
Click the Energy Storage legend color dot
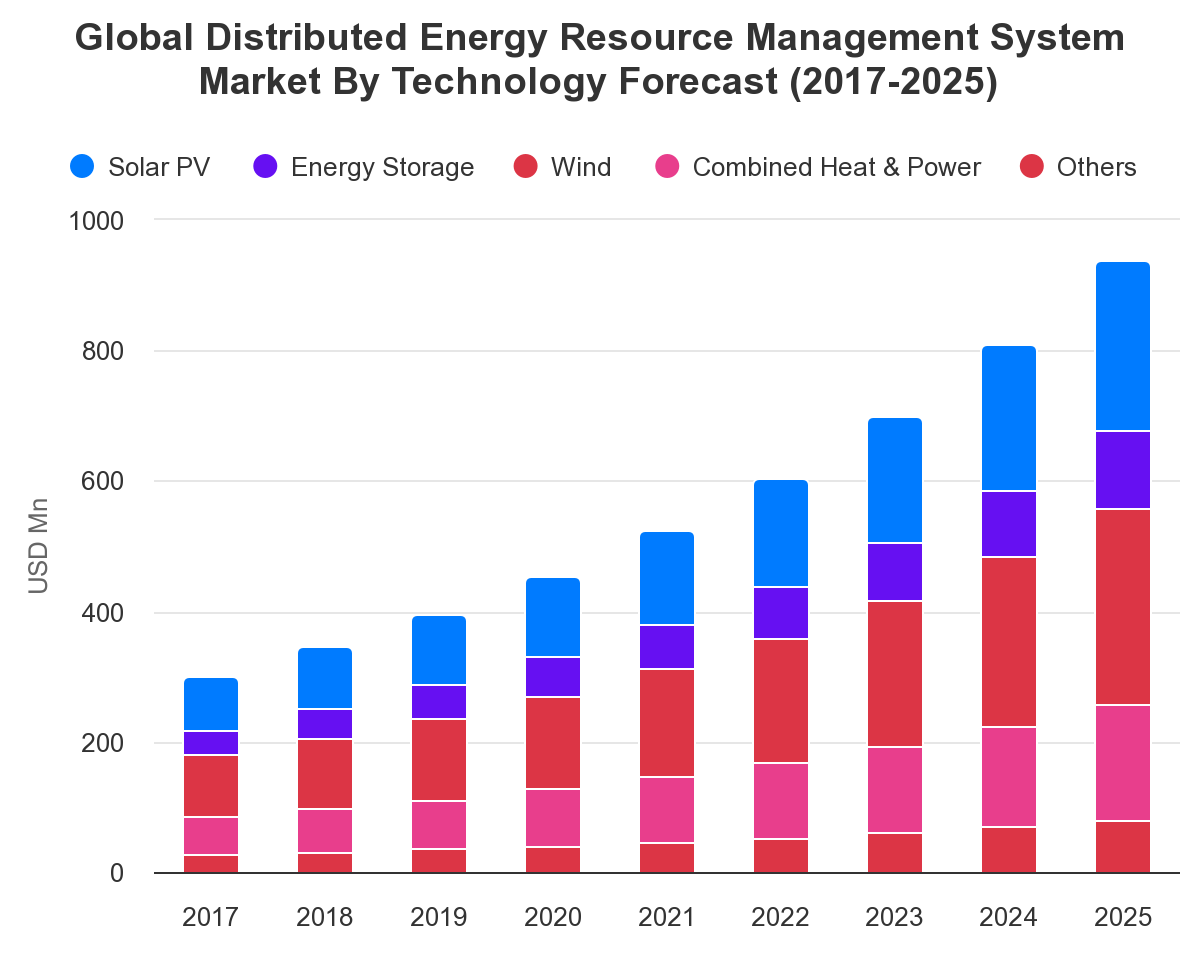tap(265, 167)
